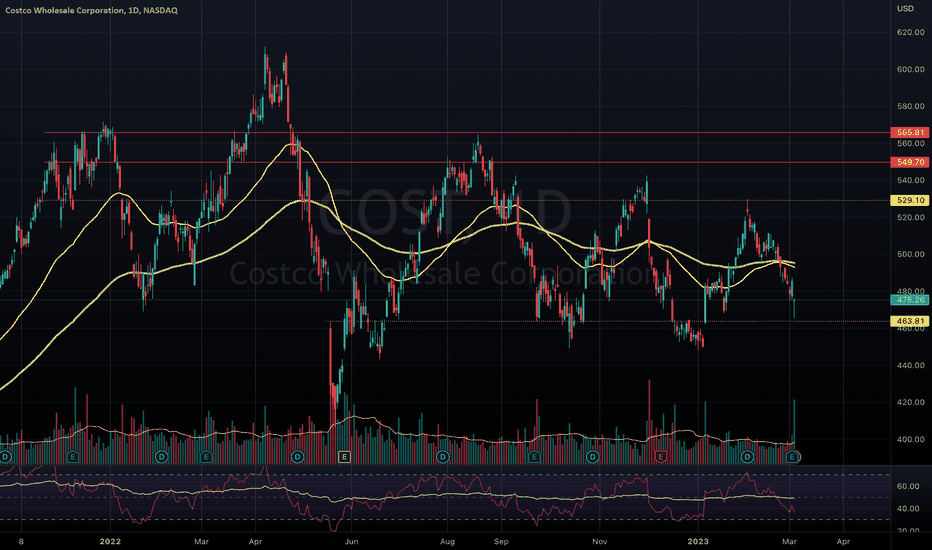Image resolution: width=932 pixels, height=550 pixels.
Task: Click the 440.00 price axis value
Action: point(911,365)
